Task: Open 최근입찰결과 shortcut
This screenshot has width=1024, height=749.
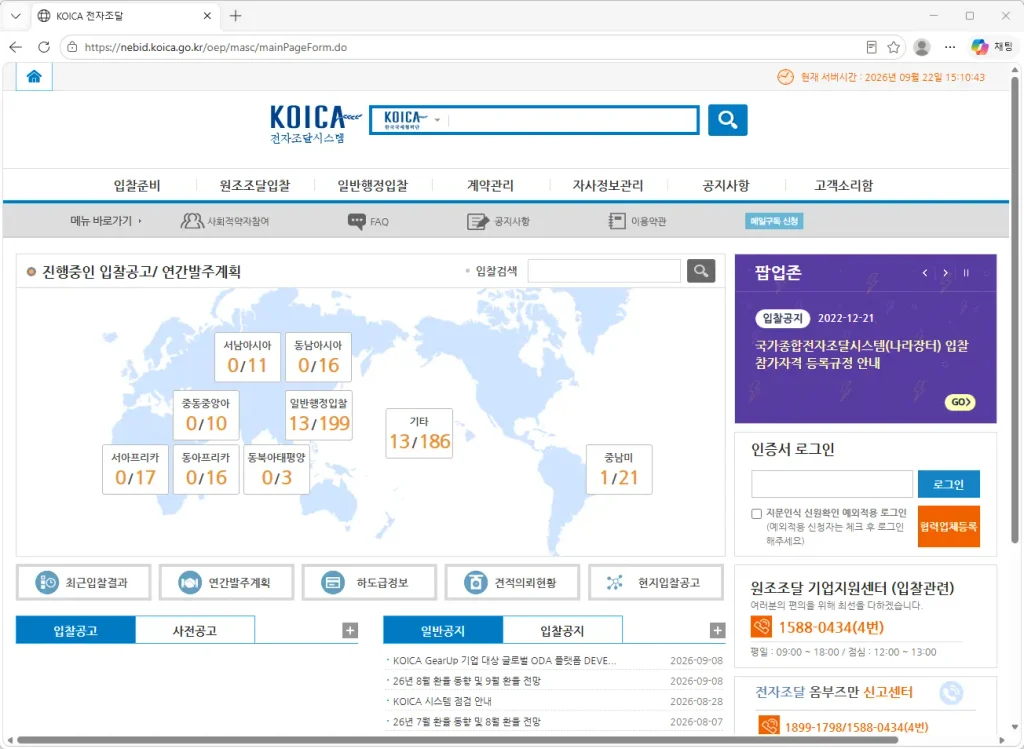Action: [84, 582]
